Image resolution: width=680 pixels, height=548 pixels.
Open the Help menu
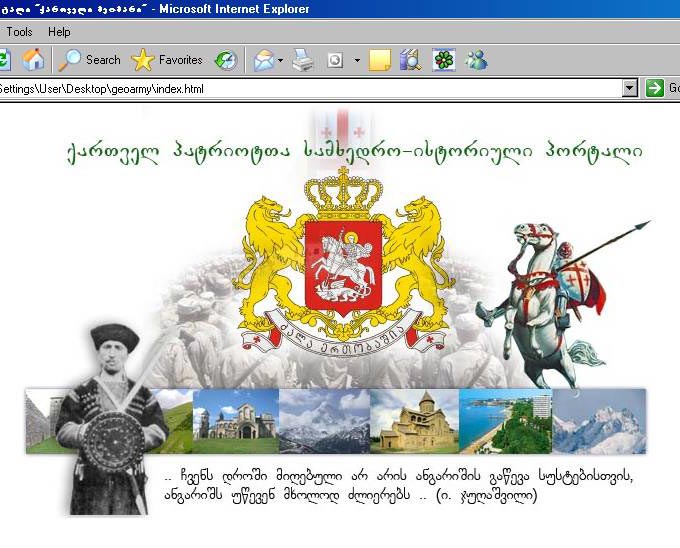click(59, 32)
